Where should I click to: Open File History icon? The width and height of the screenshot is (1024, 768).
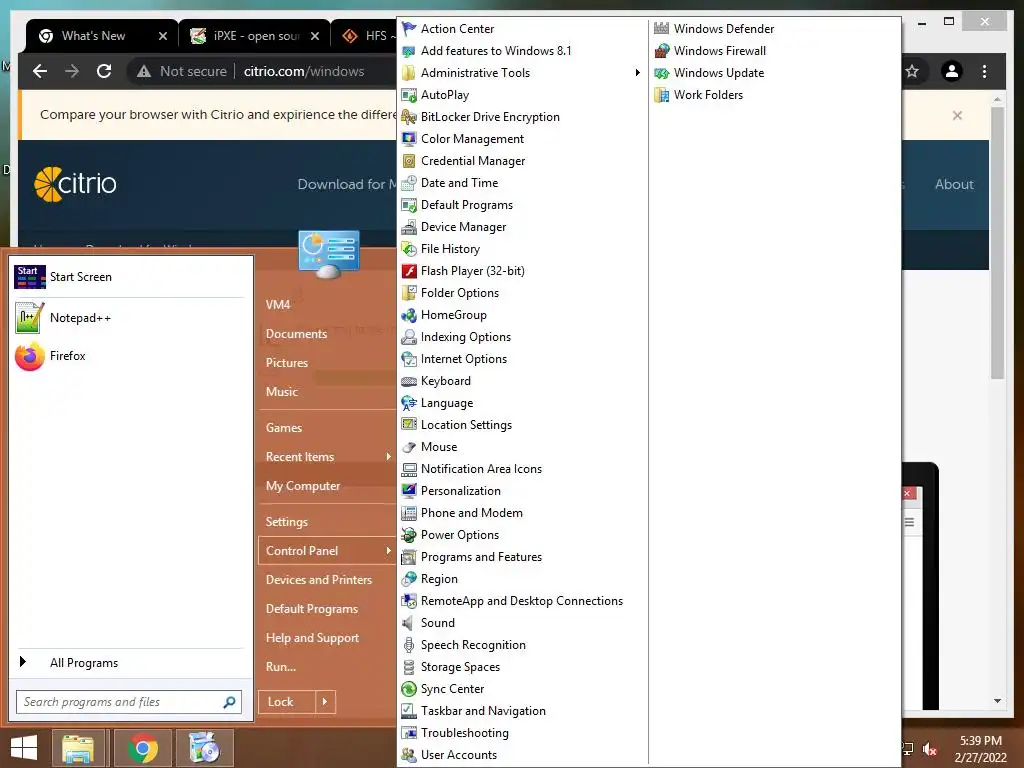pos(409,249)
